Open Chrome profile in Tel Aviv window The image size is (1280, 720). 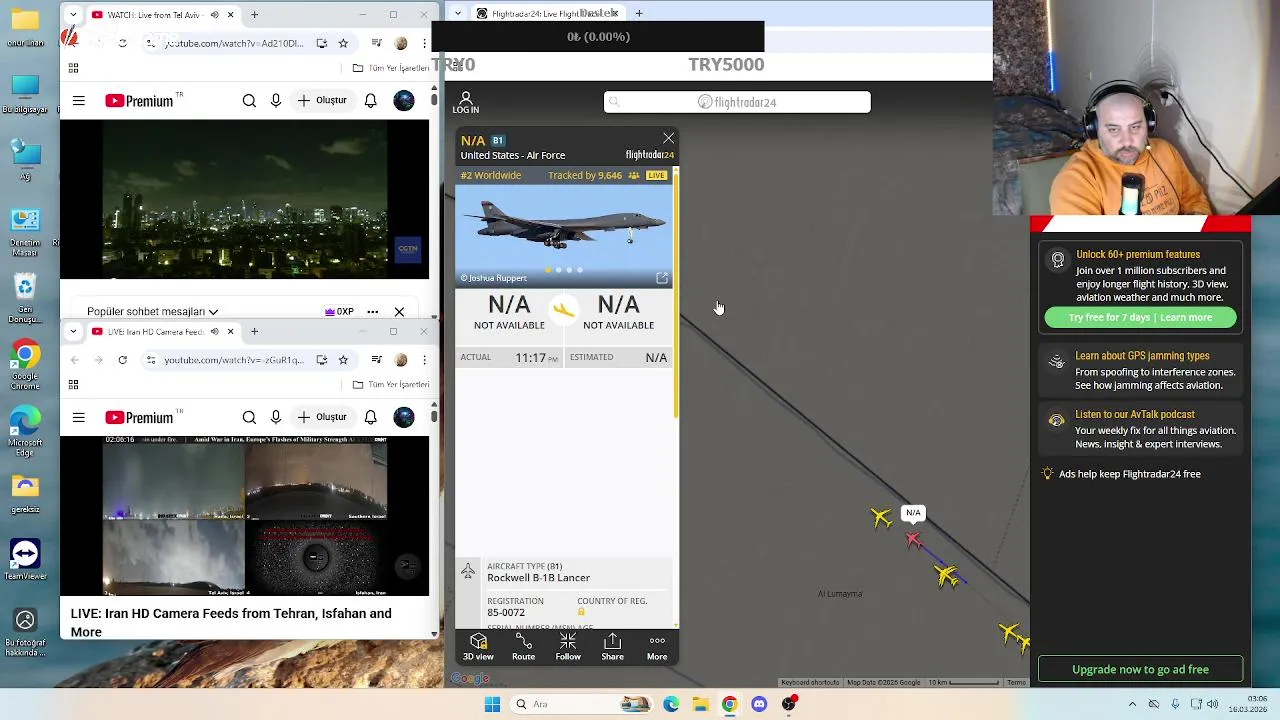(401, 43)
